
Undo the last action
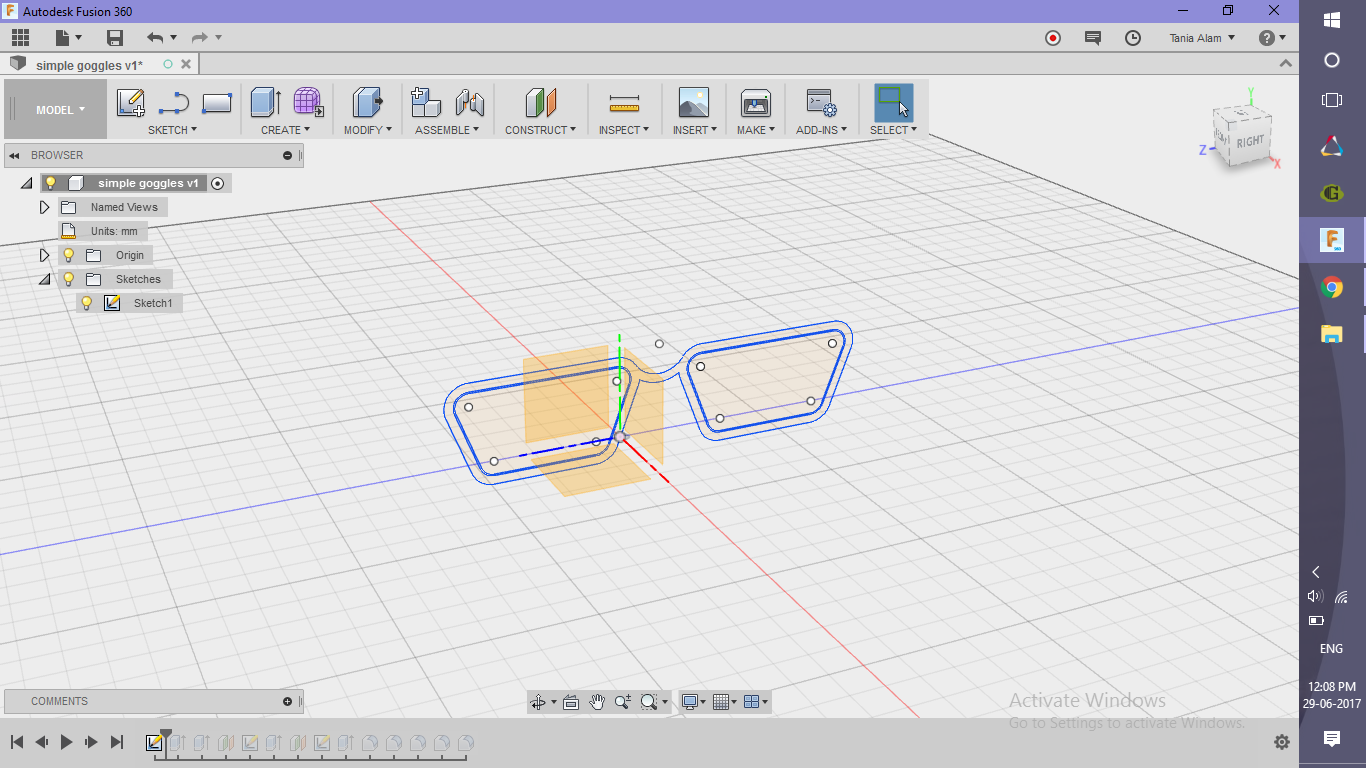coord(155,38)
